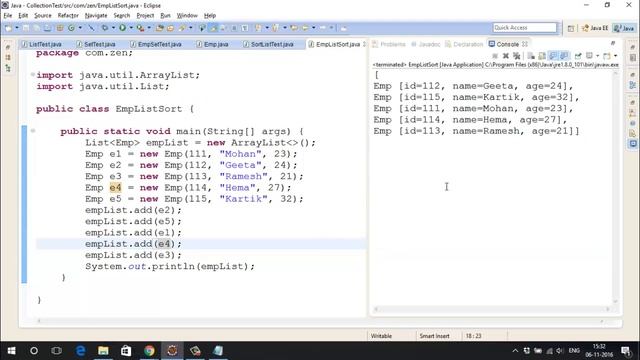Open the Open Console dropdown arrow
This screenshot has height=360, width=640.
[x=616, y=56]
